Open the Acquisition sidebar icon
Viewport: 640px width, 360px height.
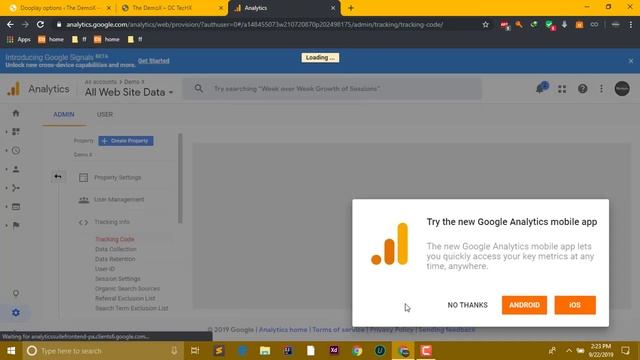coord(16,188)
